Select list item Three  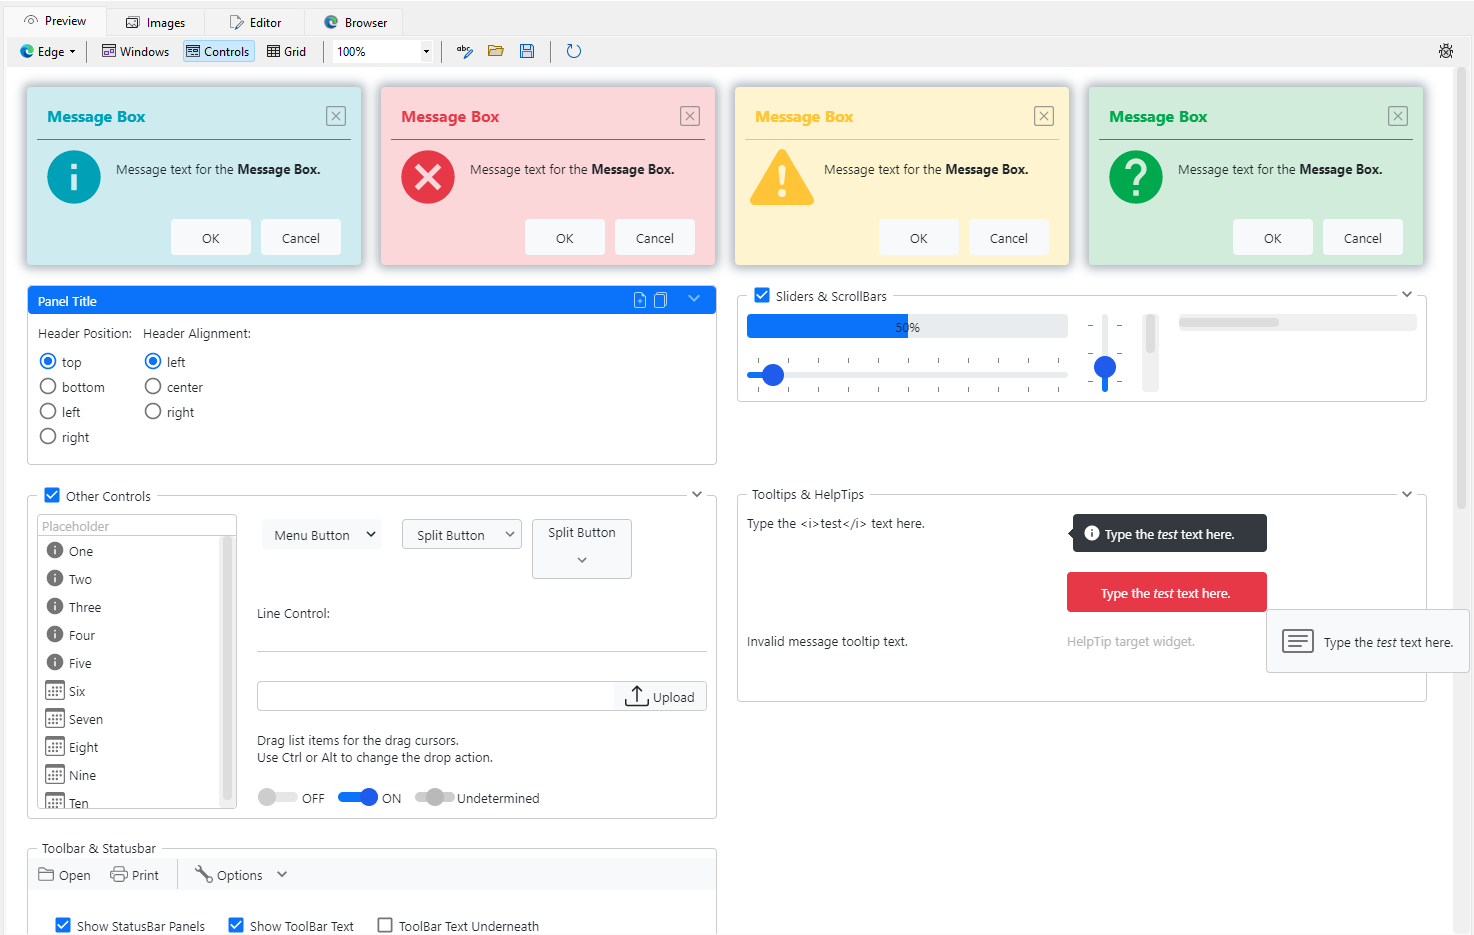129,607
